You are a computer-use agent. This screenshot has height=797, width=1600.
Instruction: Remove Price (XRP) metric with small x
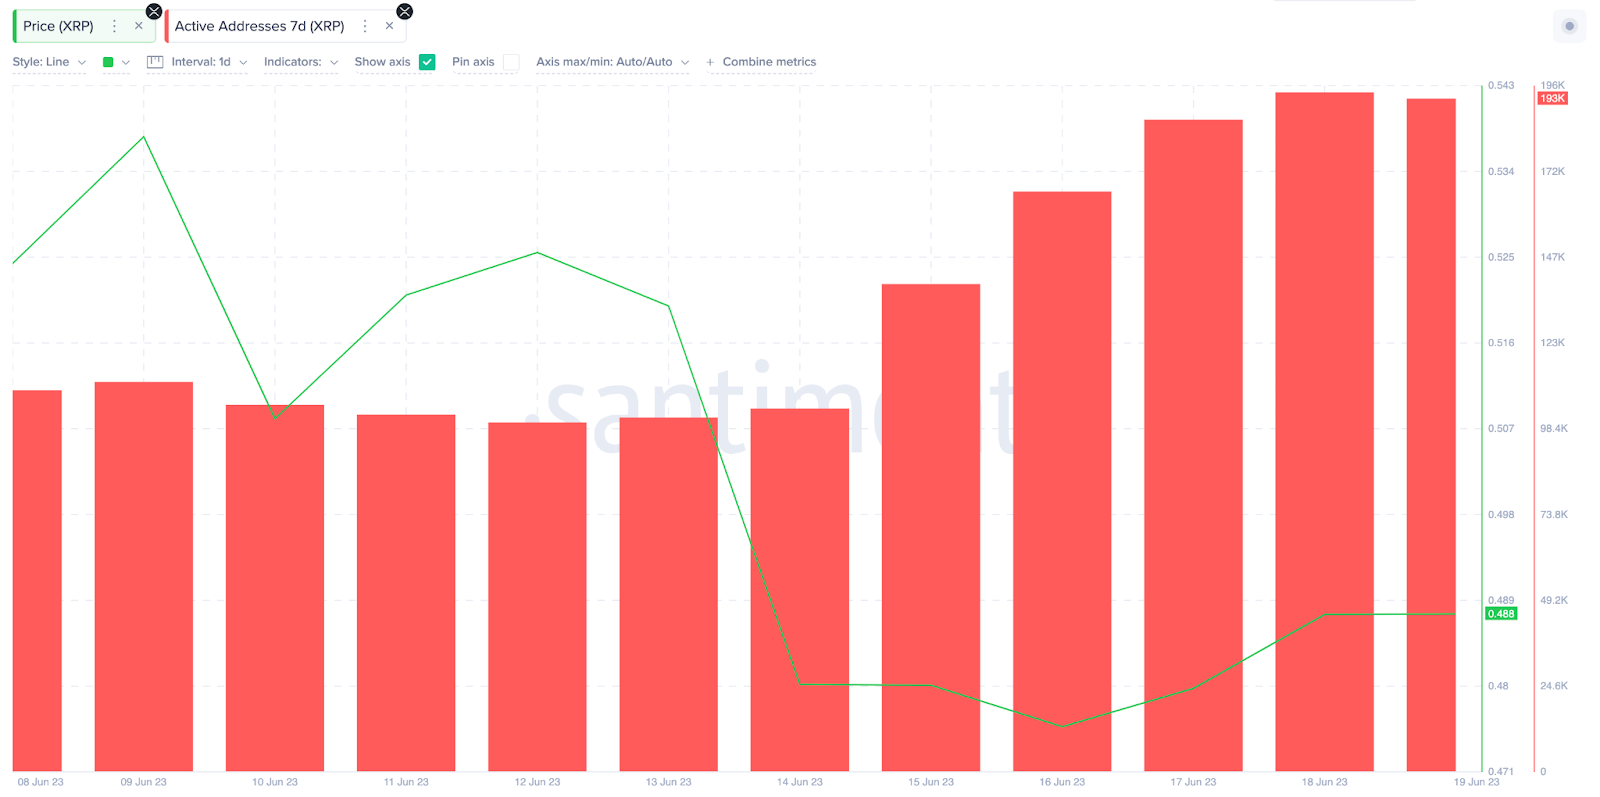coord(138,26)
